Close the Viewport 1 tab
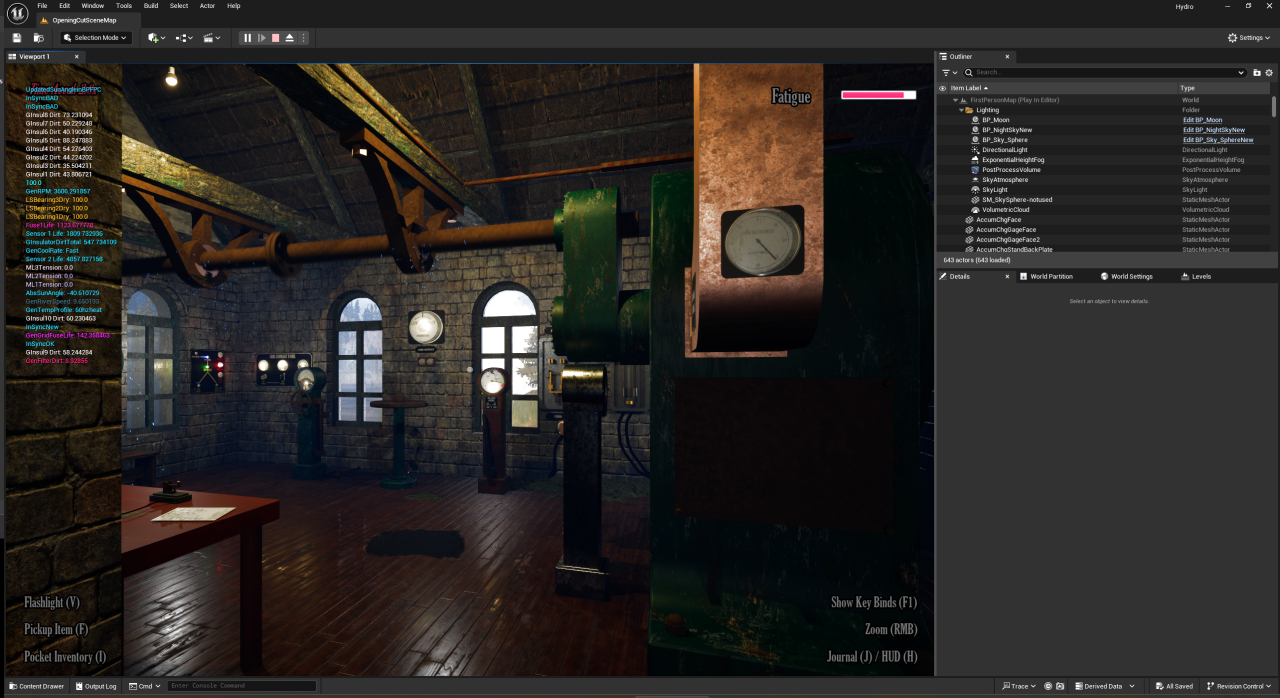The image size is (1280, 698). pos(77,57)
